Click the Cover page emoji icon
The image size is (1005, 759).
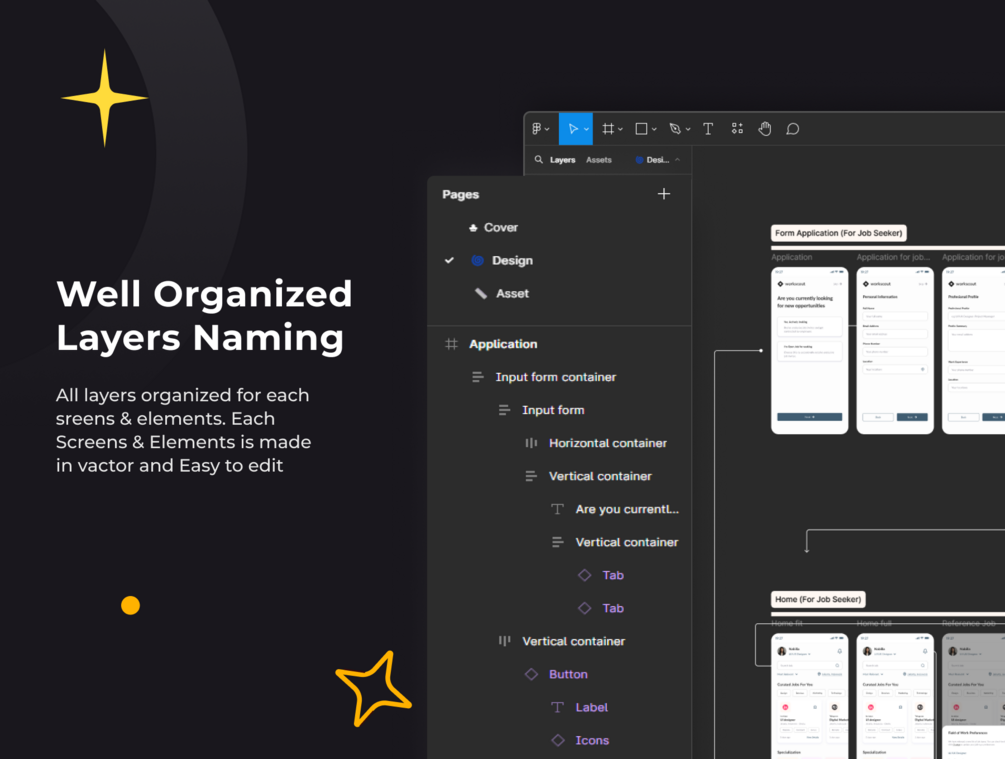click(x=473, y=228)
